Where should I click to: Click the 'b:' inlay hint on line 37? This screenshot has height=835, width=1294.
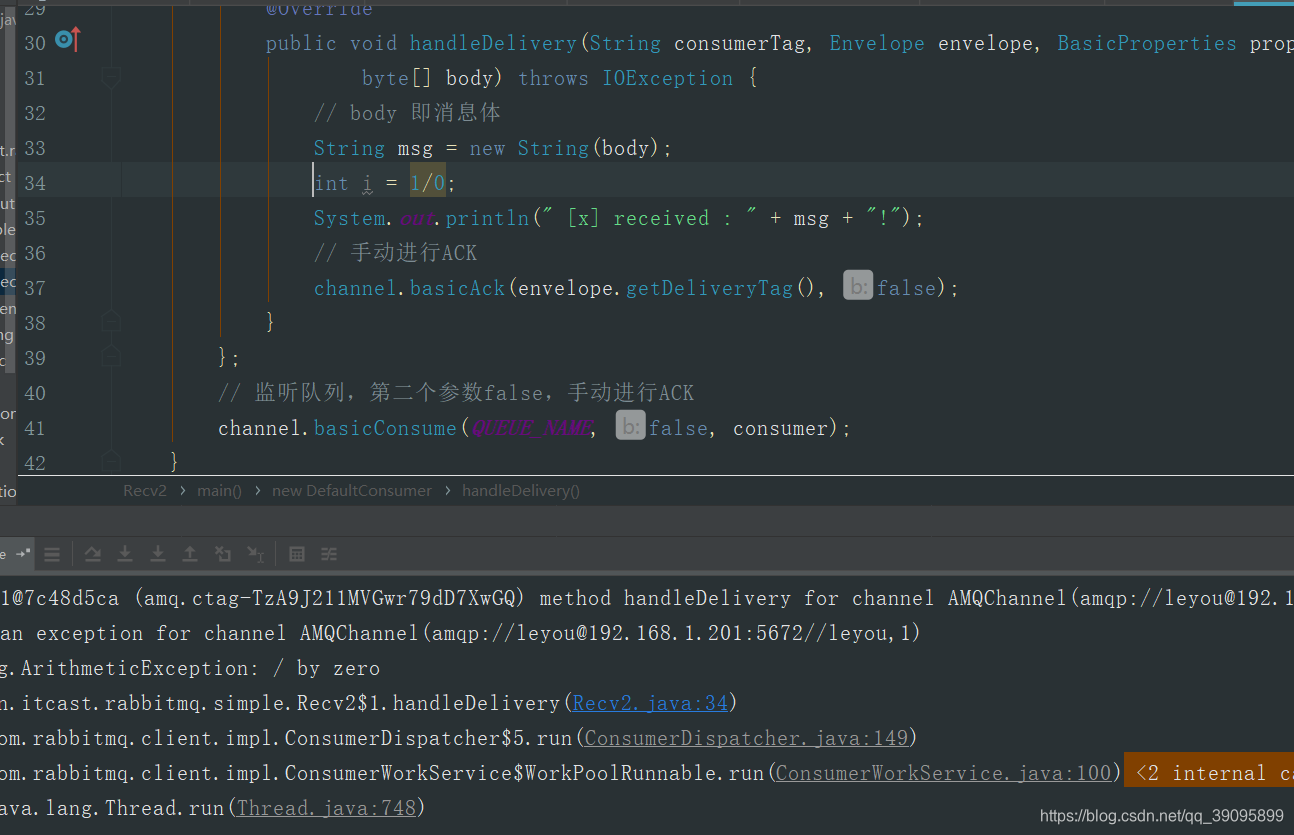click(858, 288)
